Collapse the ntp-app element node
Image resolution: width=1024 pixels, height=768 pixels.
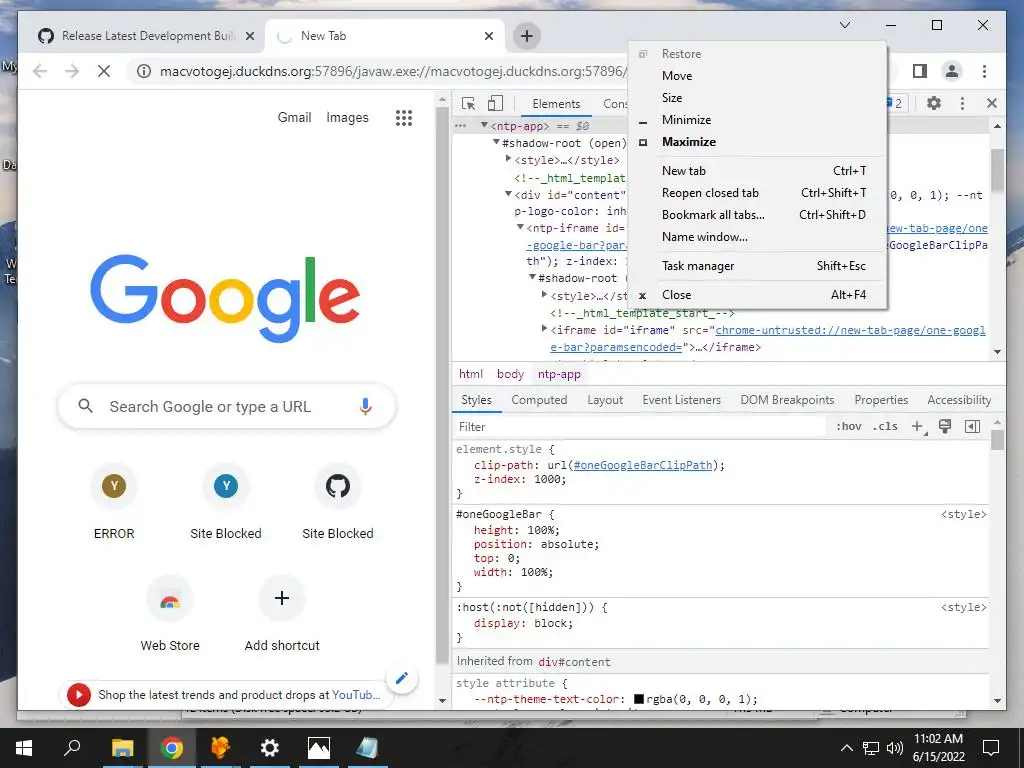pos(484,125)
